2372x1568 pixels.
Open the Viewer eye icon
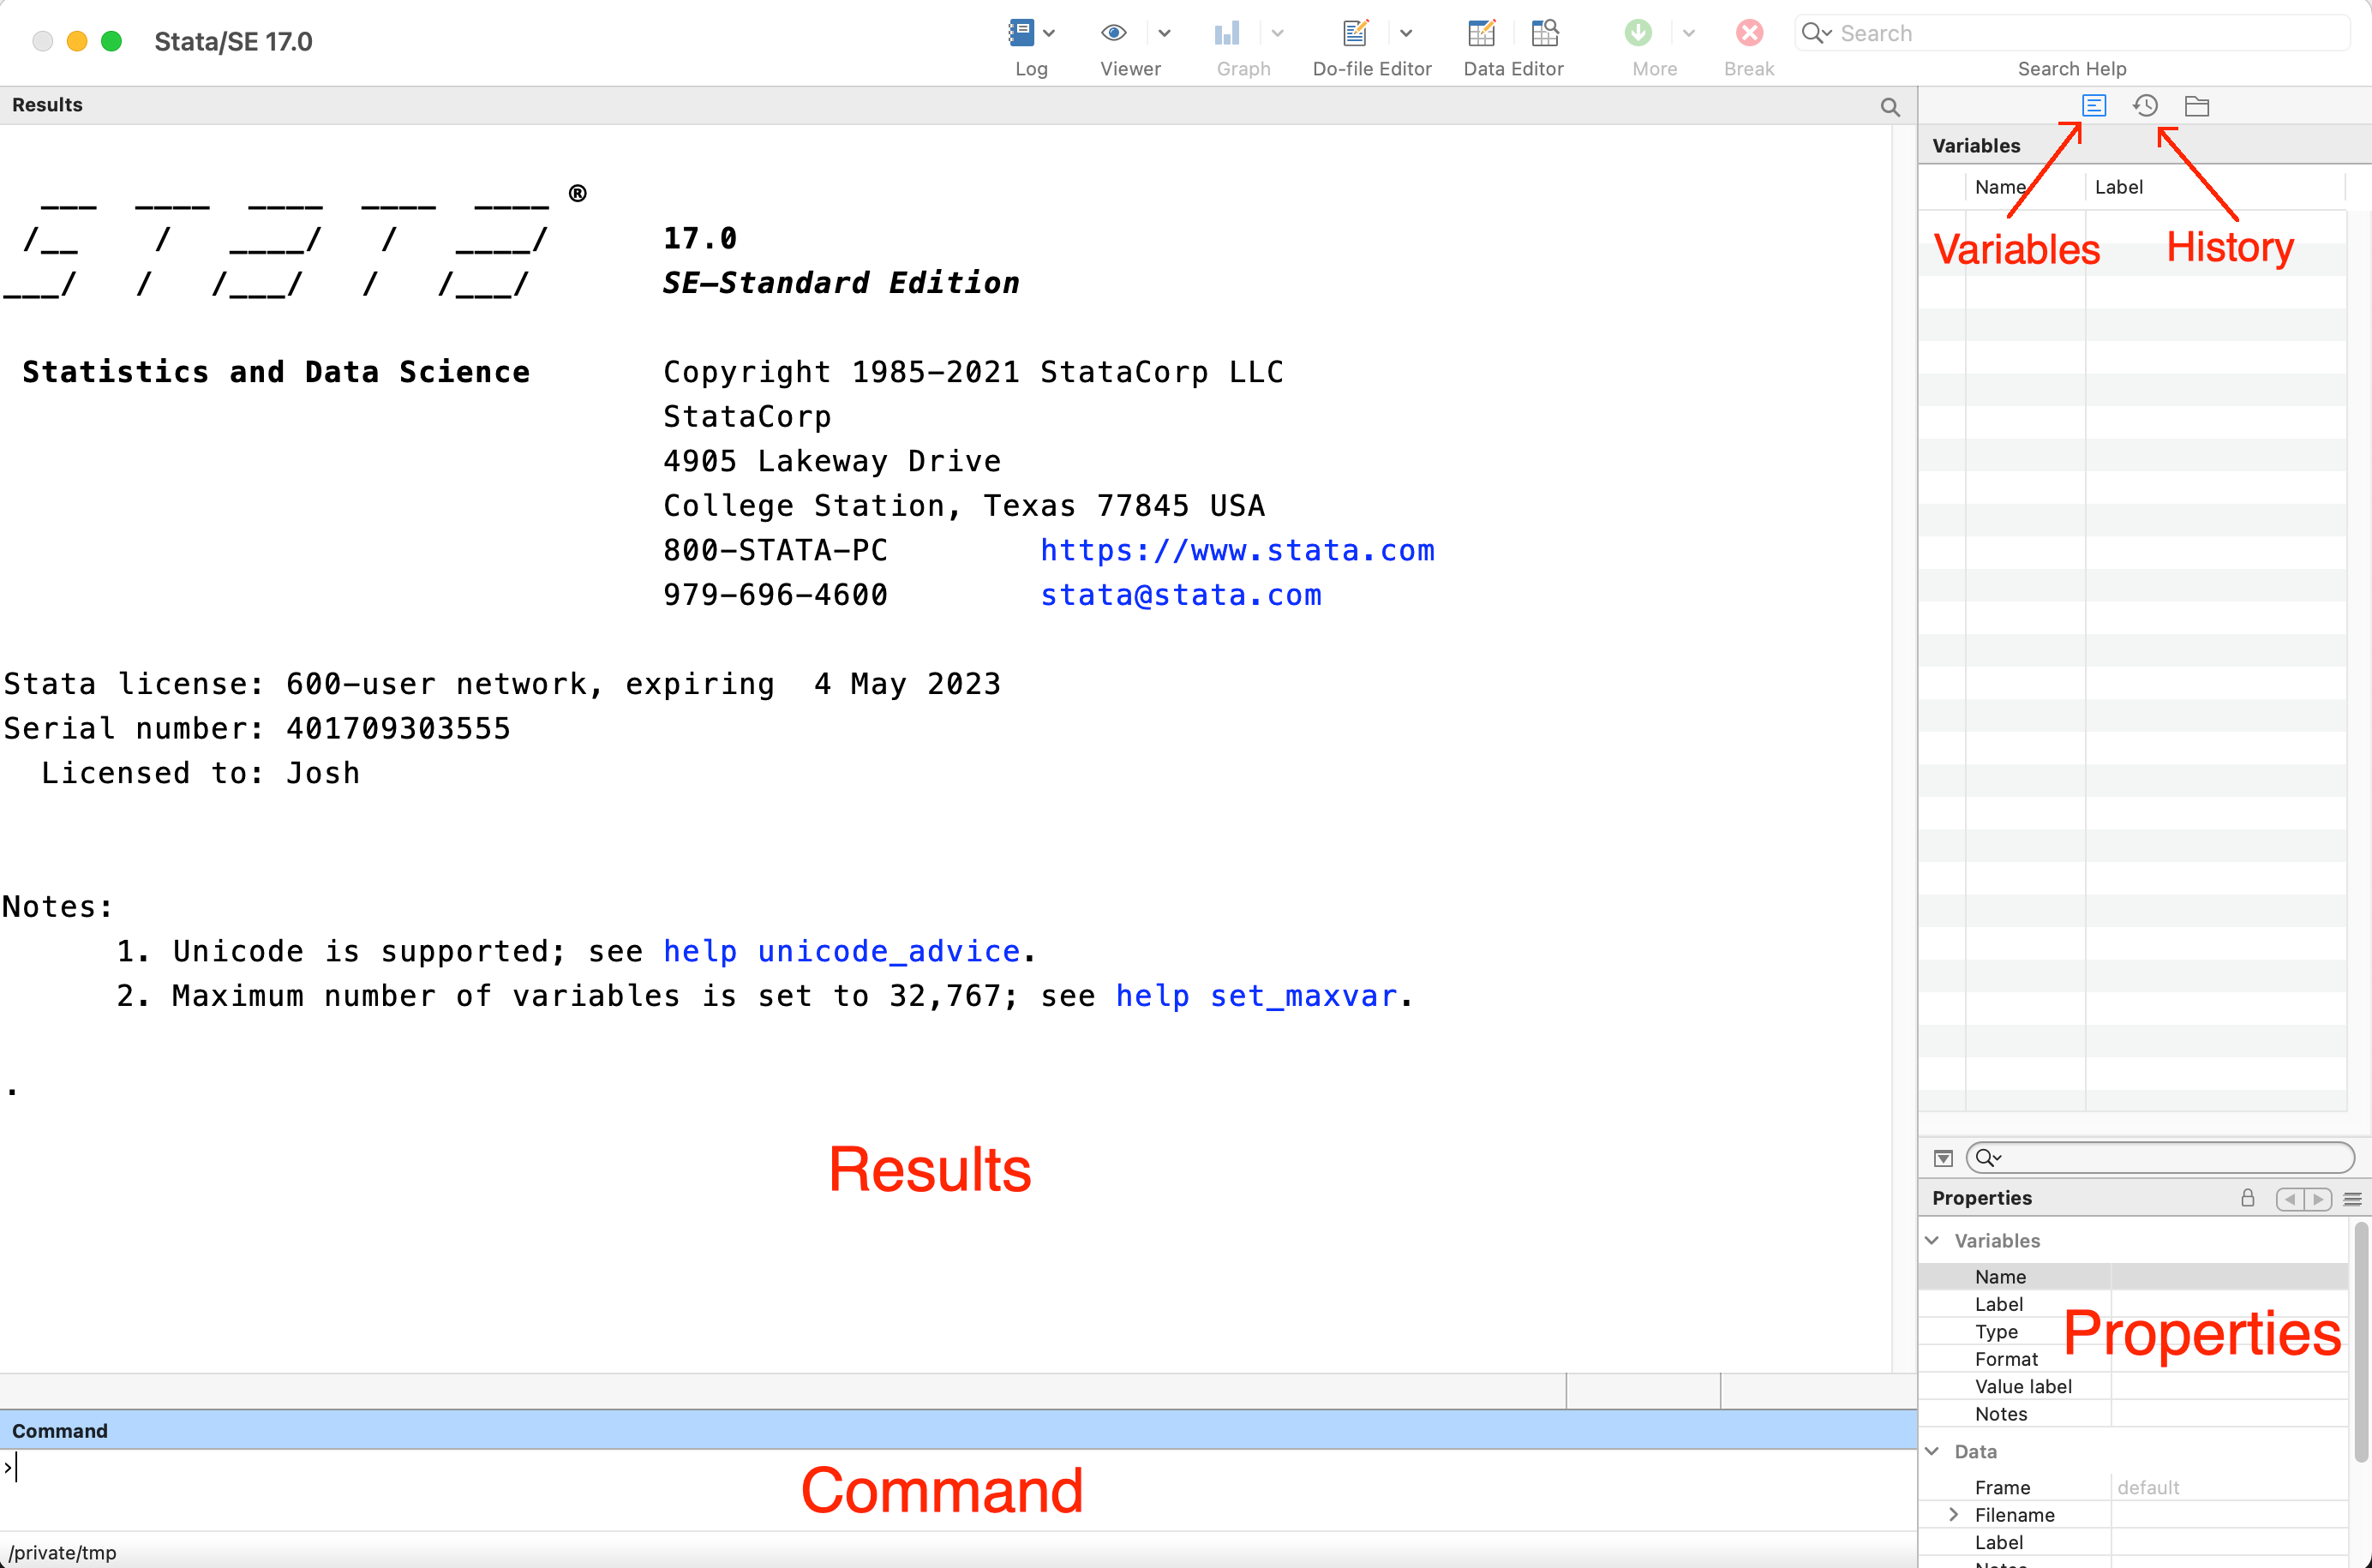point(1113,33)
